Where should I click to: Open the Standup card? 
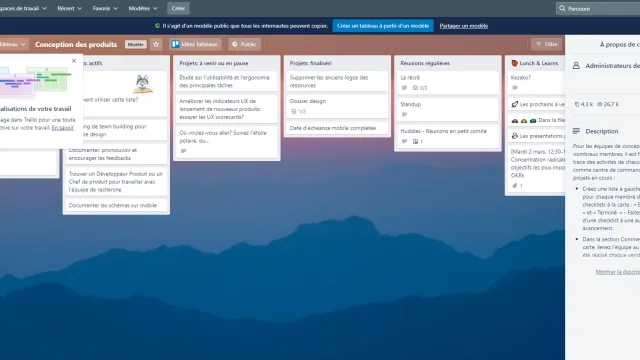(447, 109)
